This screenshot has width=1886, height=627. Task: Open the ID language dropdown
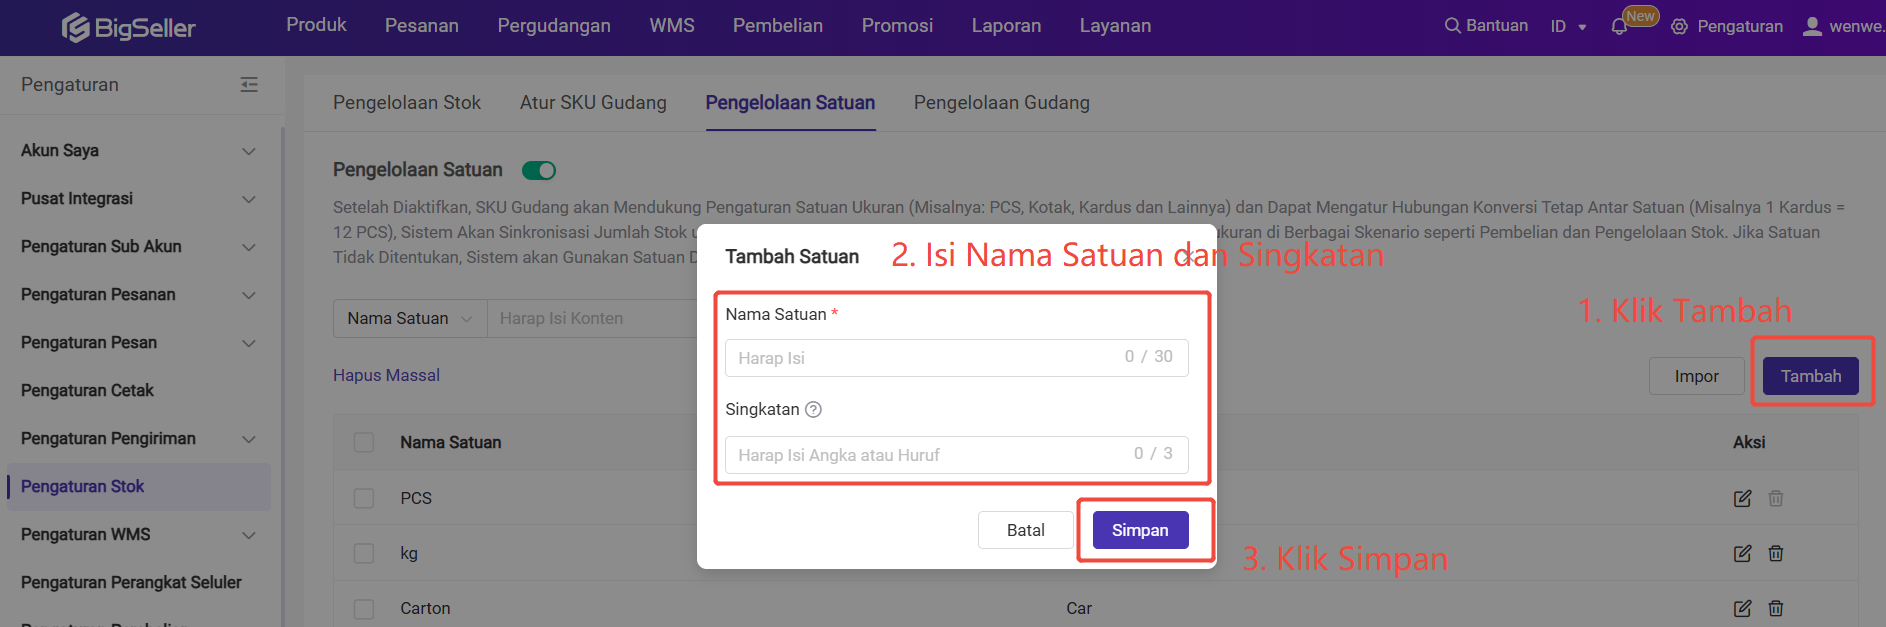coord(1568,27)
